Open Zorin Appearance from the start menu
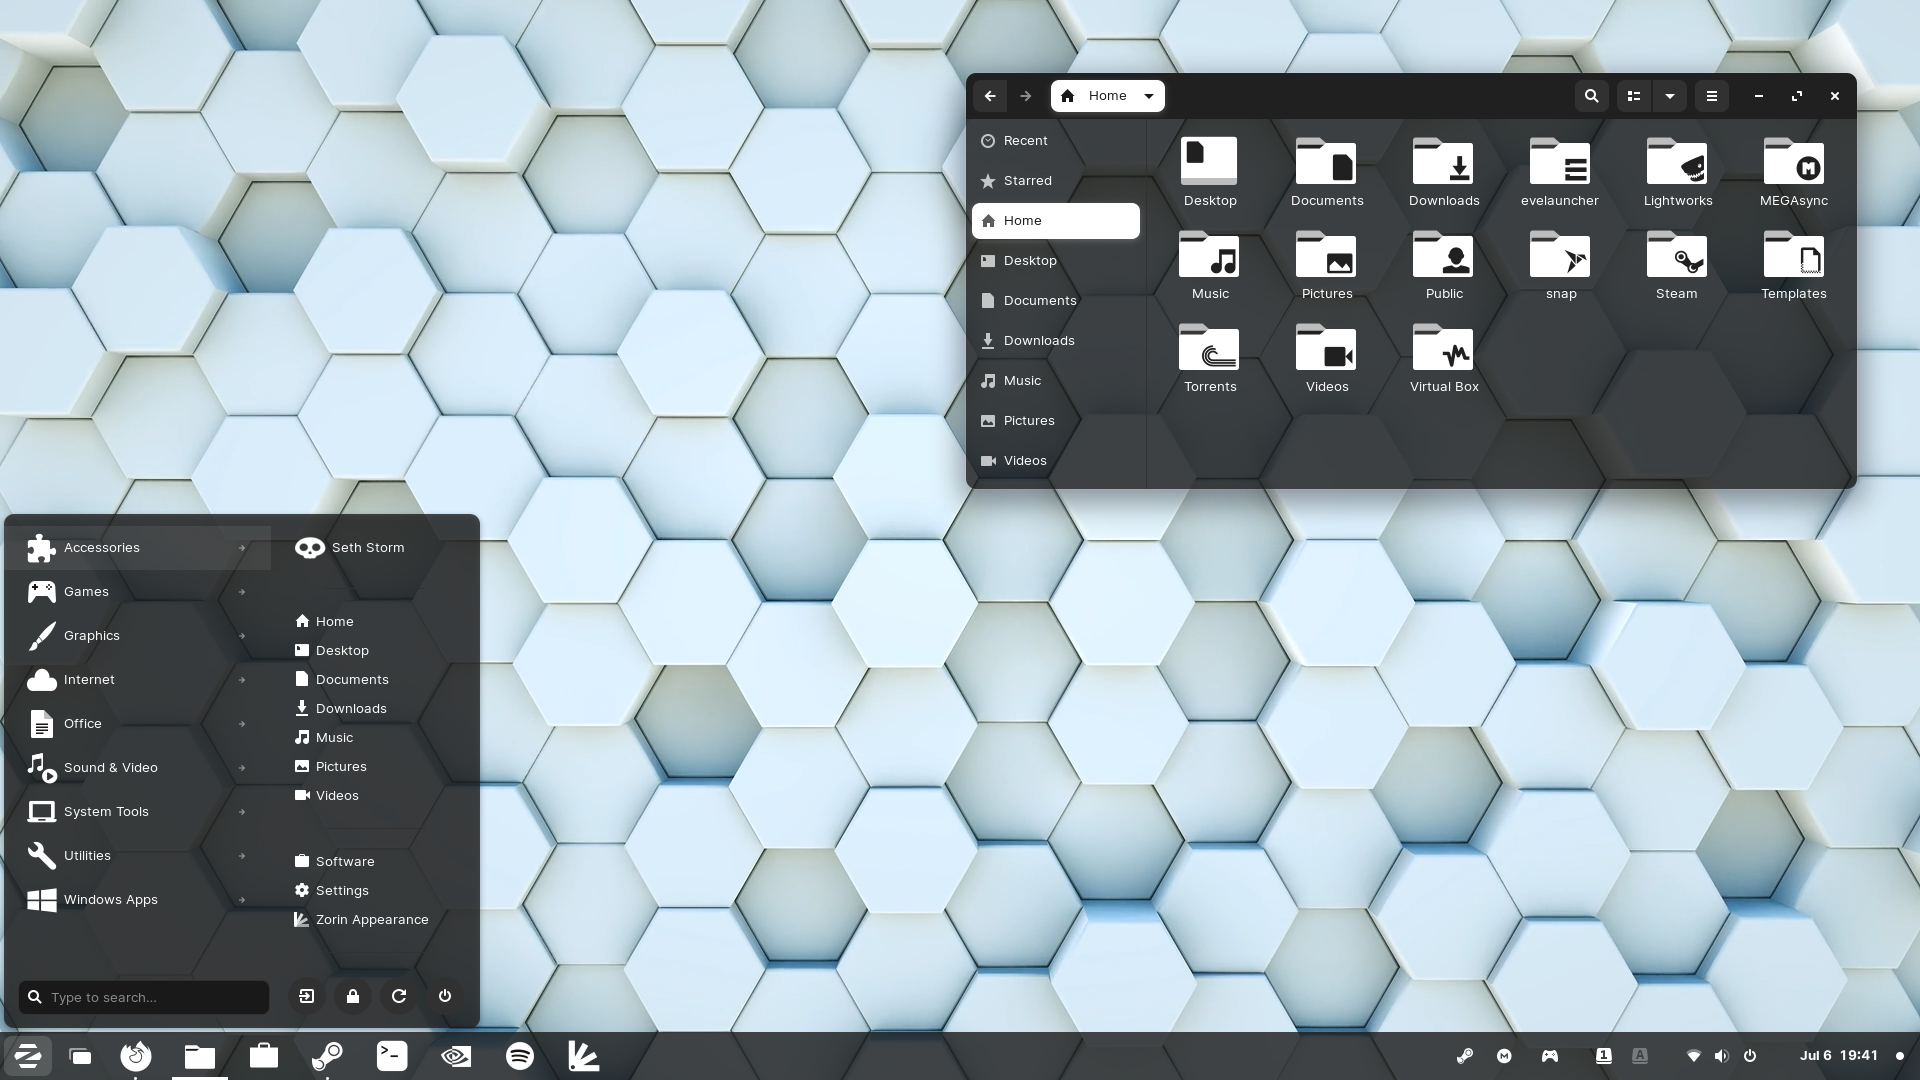The height and width of the screenshot is (1080, 1920). (x=361, y=919)
